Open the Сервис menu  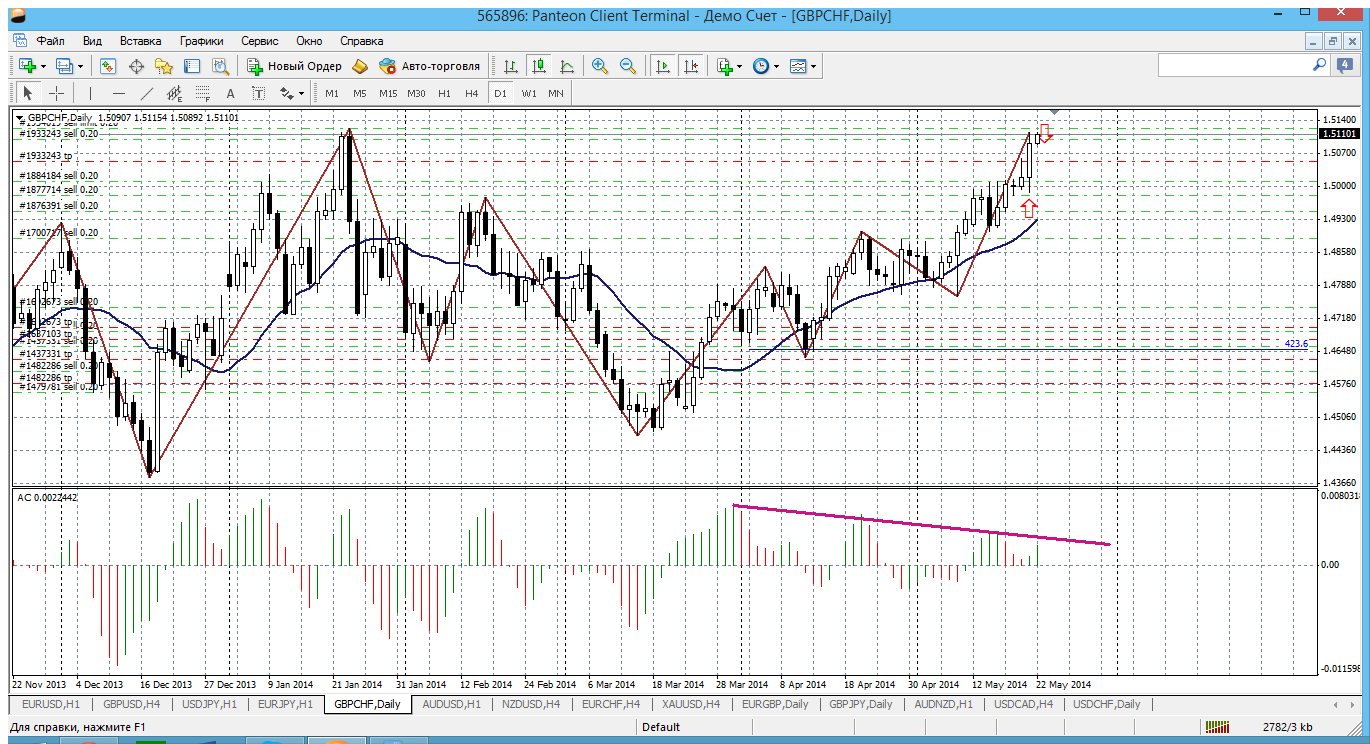(260, 41)
